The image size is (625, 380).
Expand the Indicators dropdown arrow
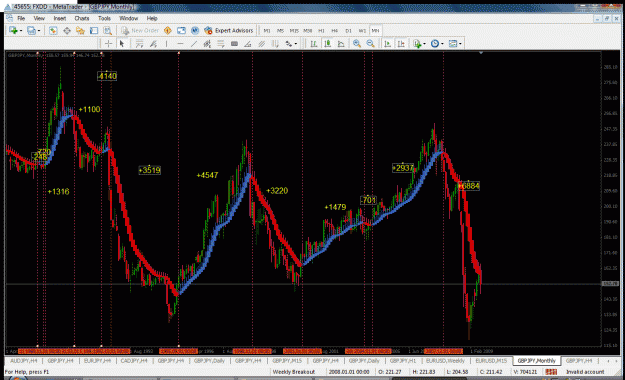(424, 44)
